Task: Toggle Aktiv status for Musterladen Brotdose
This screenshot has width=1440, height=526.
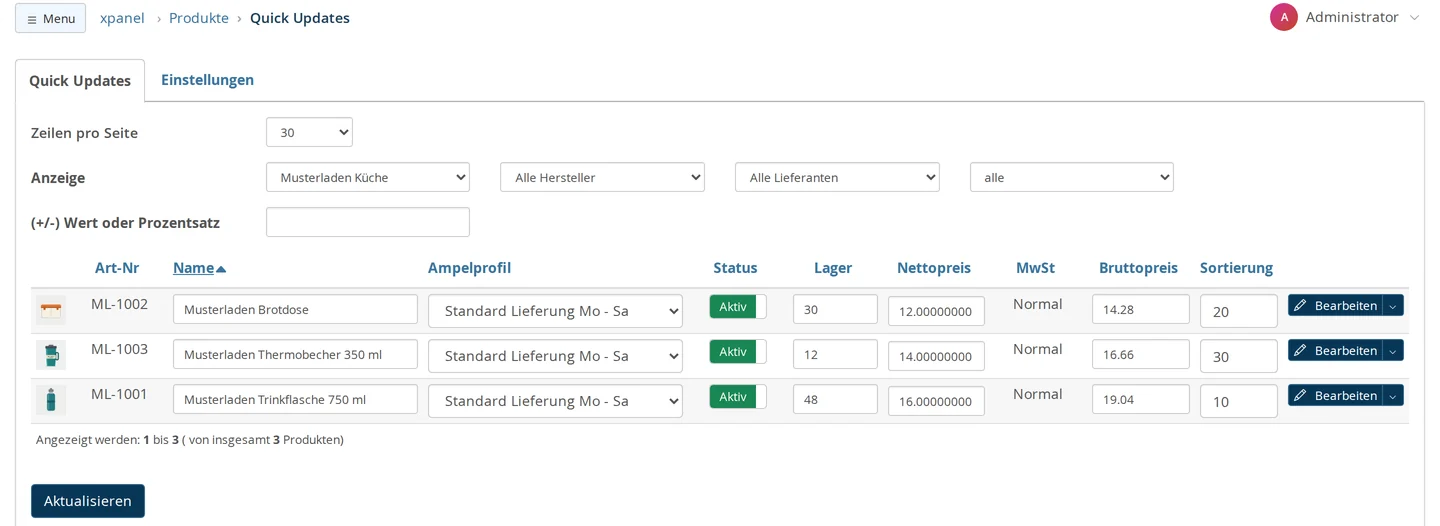Action: [738, 306]
